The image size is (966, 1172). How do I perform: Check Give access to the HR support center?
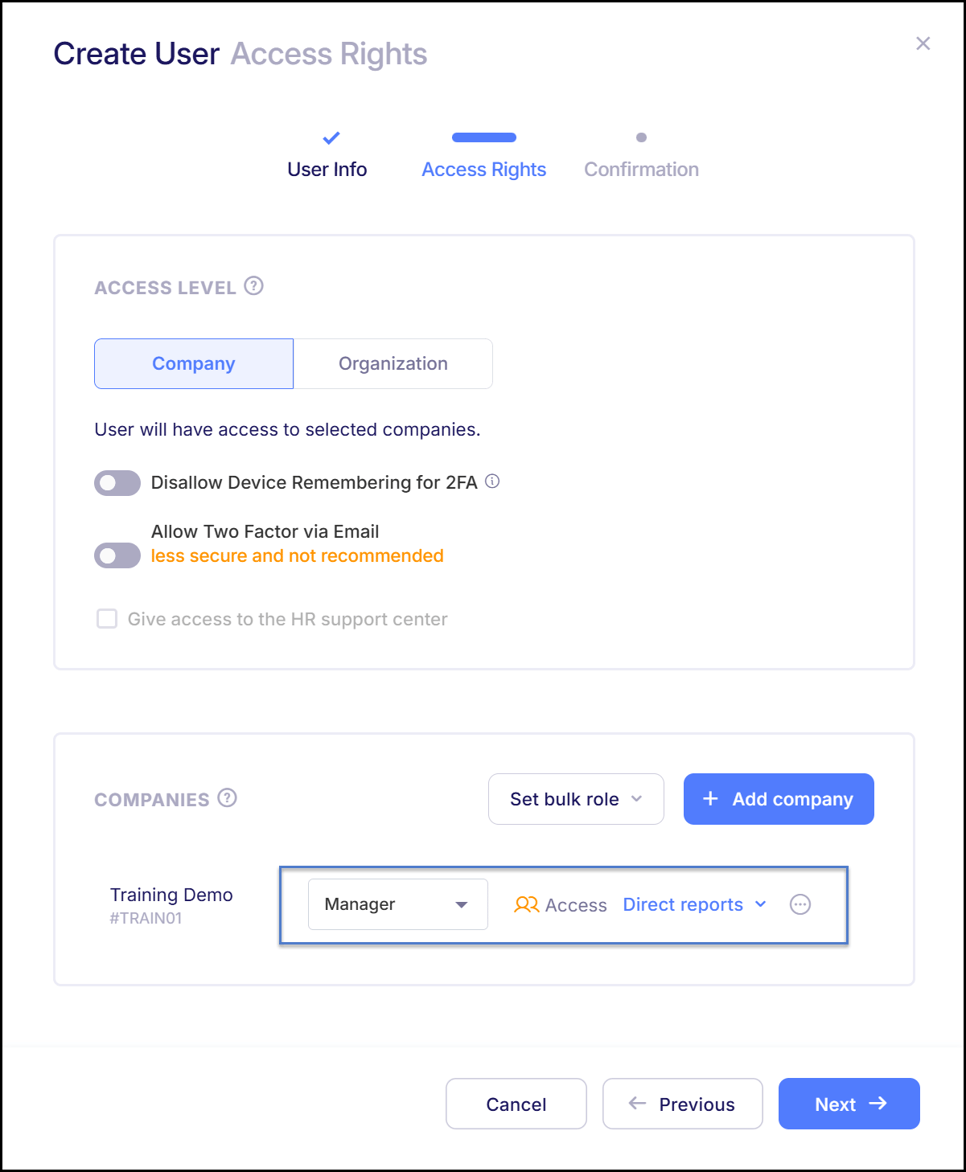coord(107,618)
